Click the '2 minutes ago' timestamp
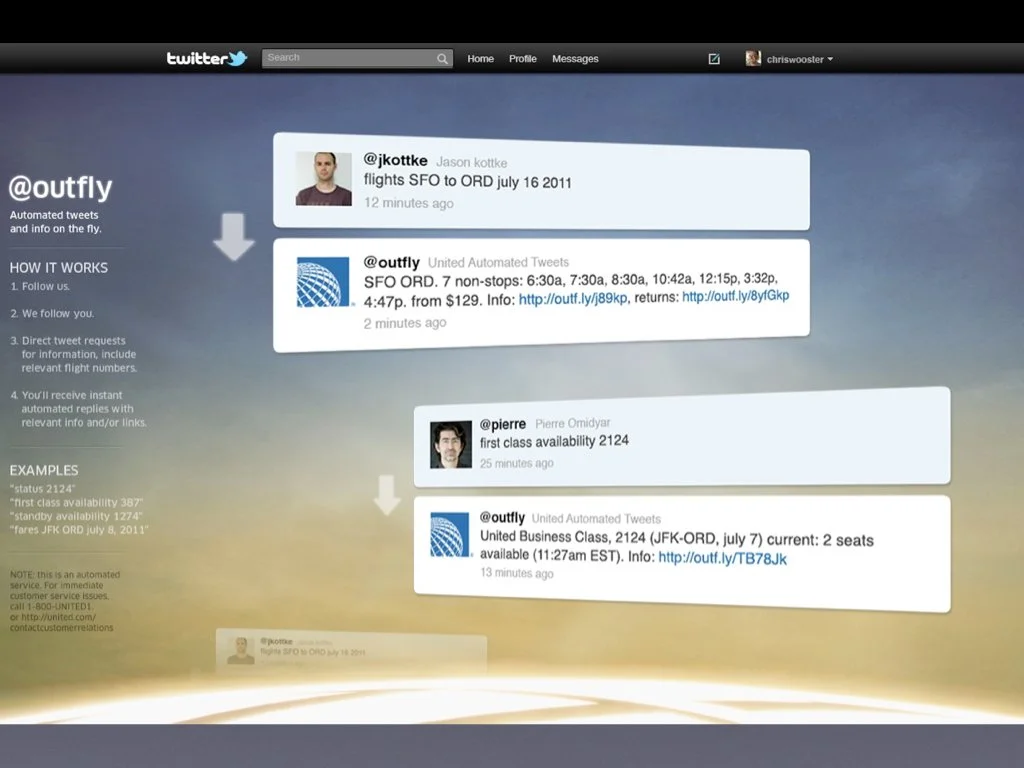Image resolution: width=1024 pixels, height=768 pixels. pos(405,323)
